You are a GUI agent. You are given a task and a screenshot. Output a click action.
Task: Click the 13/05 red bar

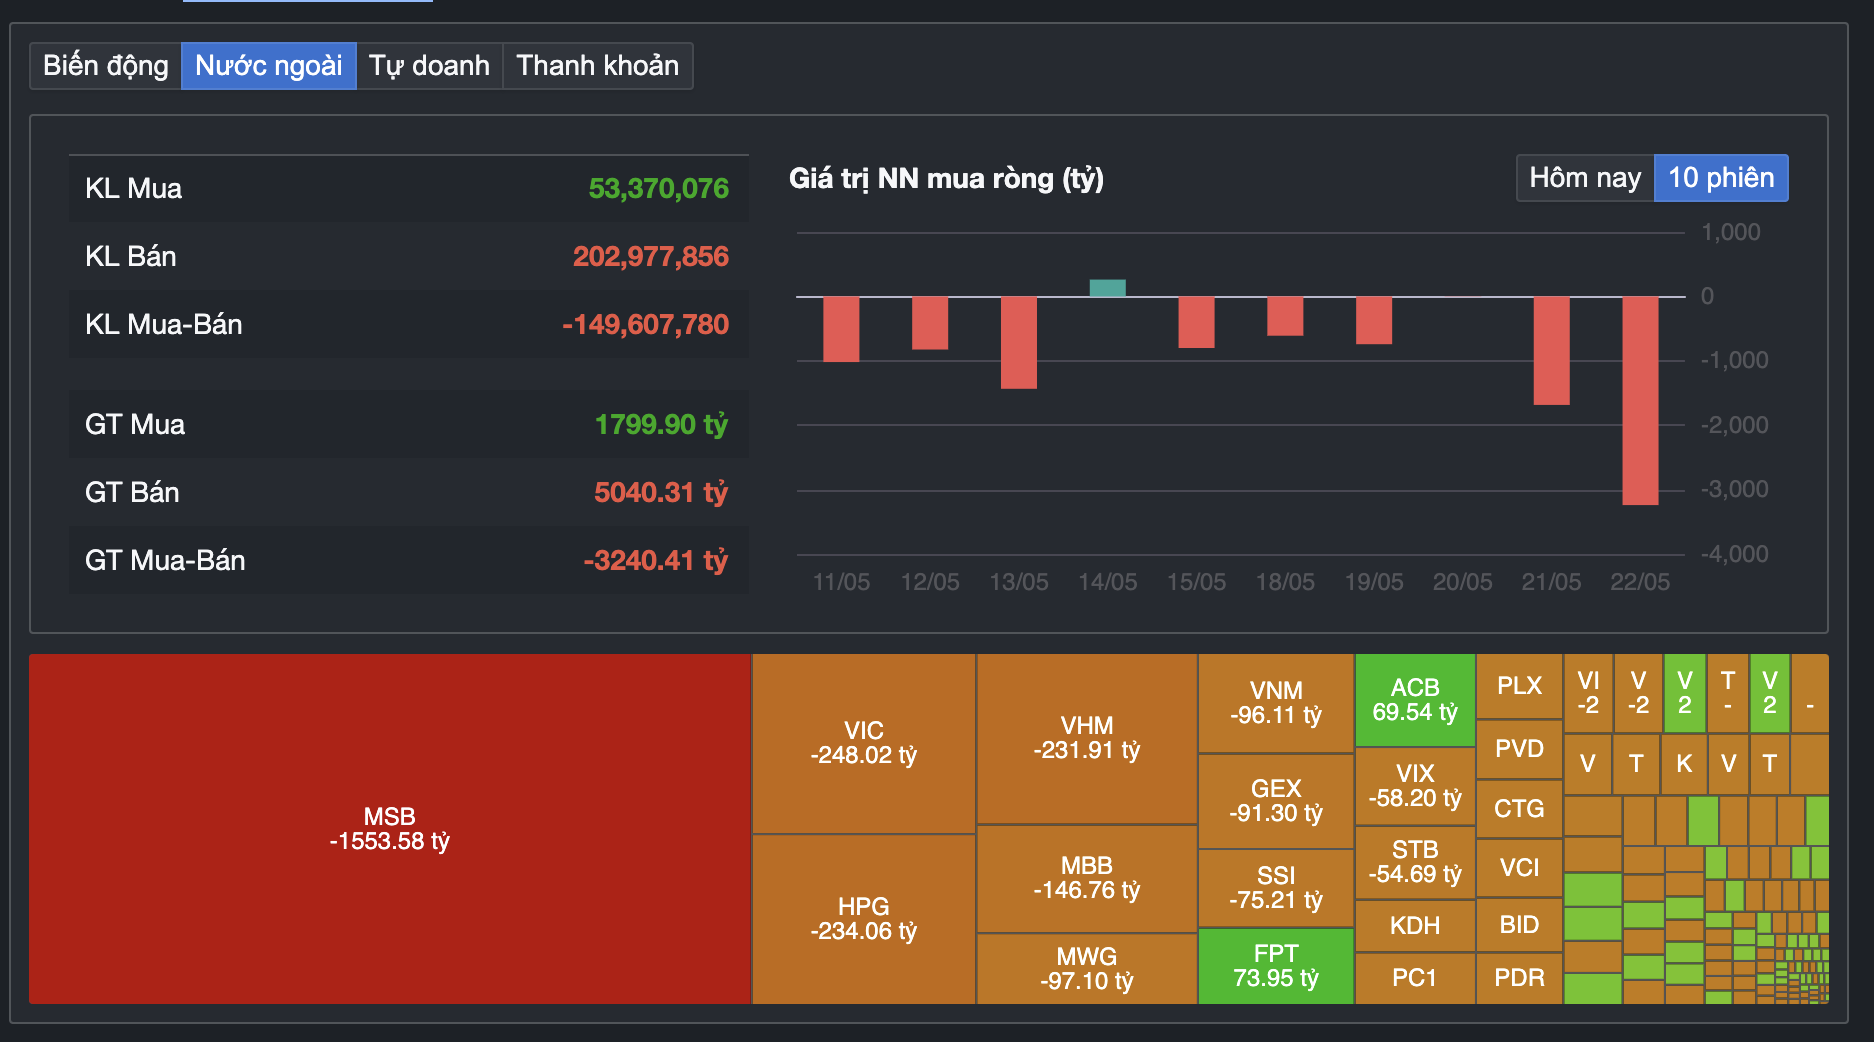(1019, 343)
